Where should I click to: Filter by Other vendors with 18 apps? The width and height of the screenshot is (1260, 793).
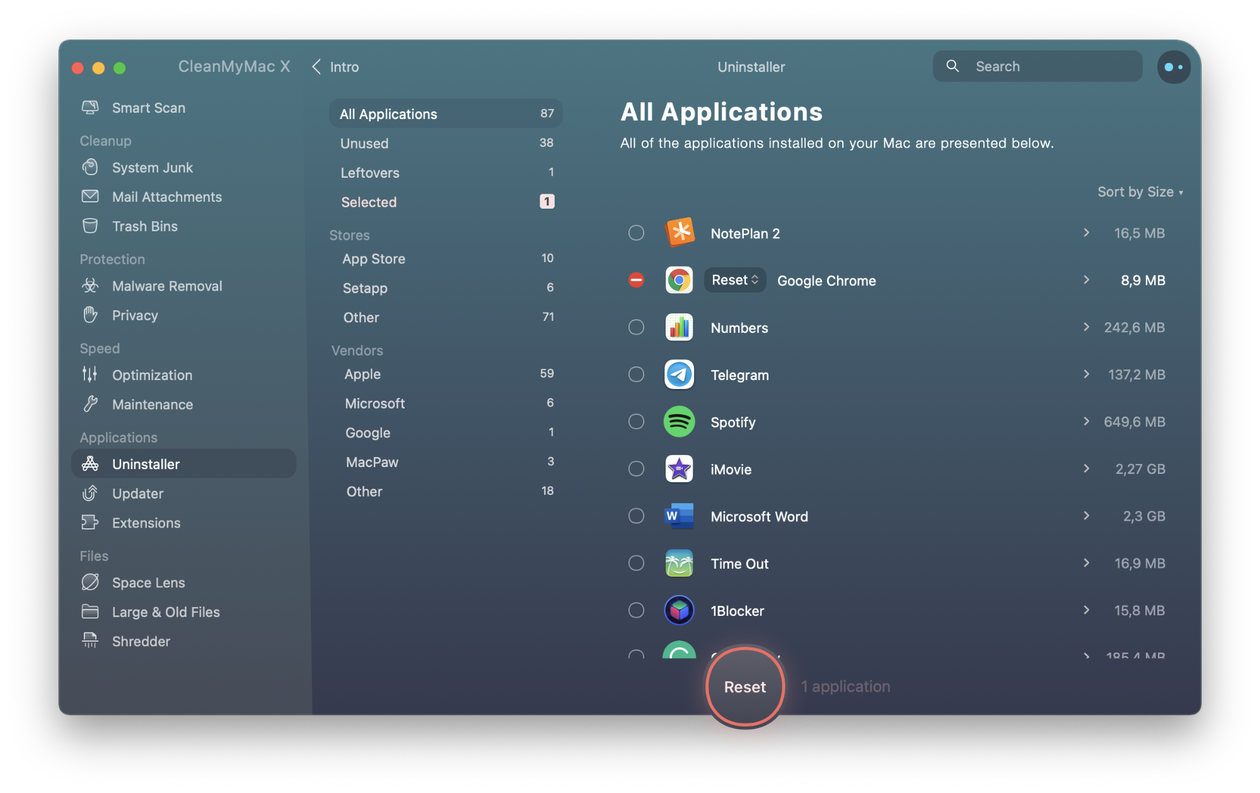pyautogui.click(x=446, y=491)
